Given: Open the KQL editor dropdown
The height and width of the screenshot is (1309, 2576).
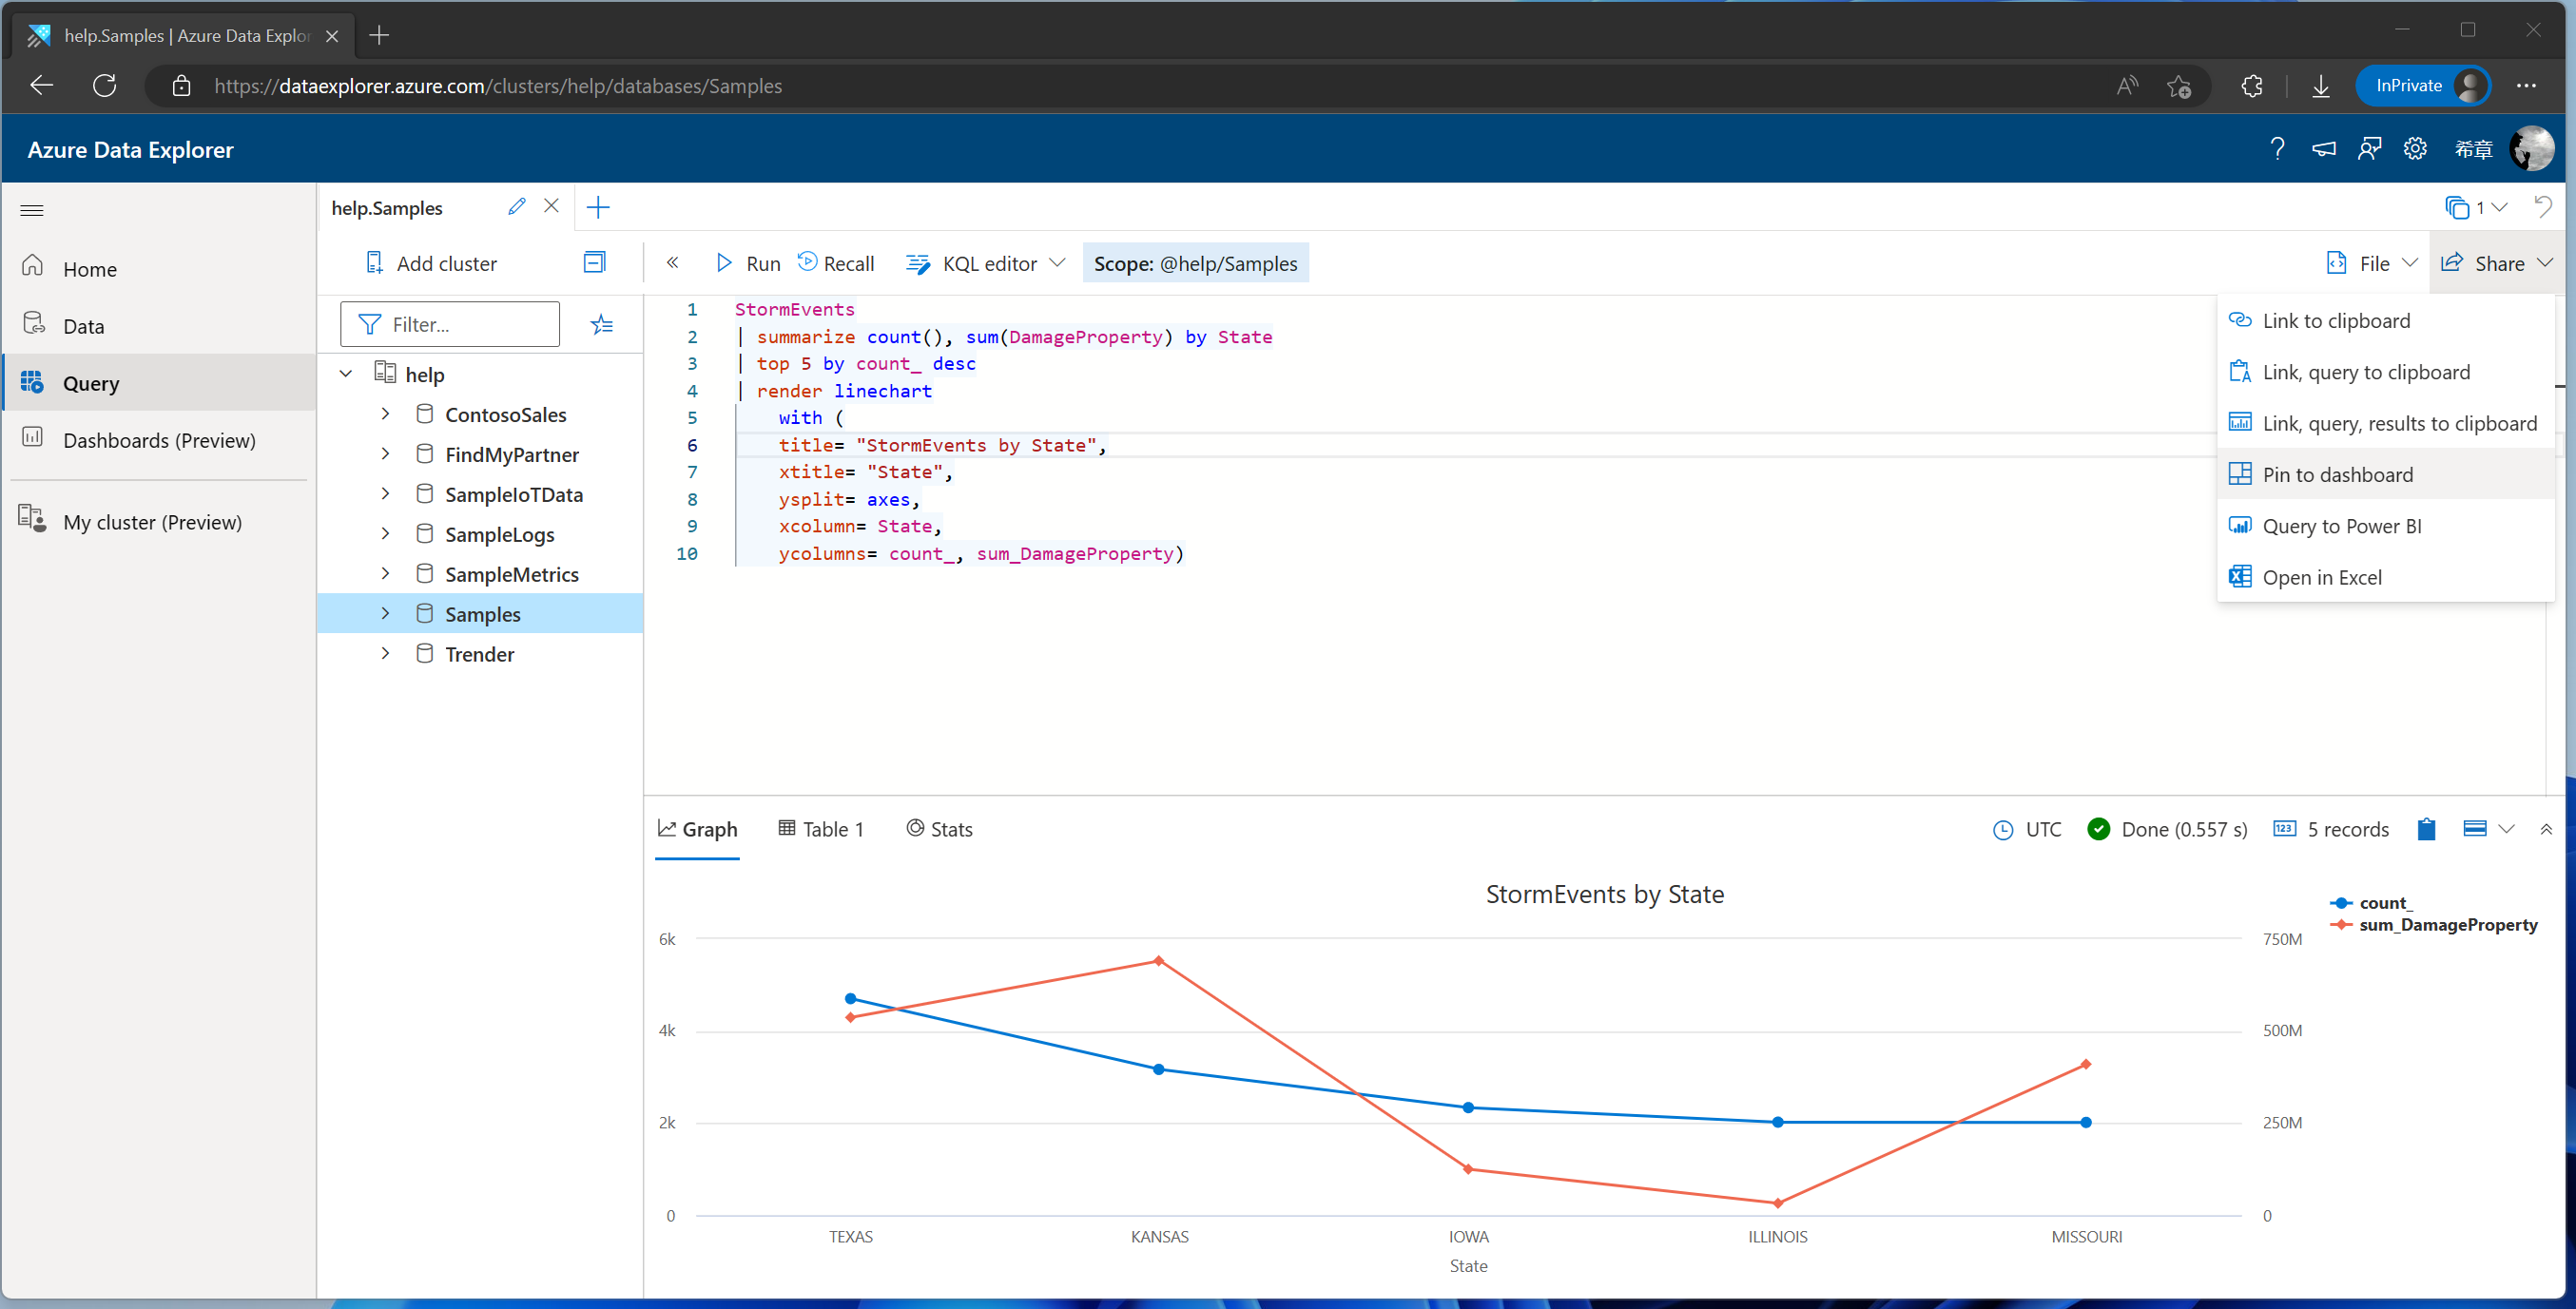Looking at the screenshot, I should (x=985, y=263).
